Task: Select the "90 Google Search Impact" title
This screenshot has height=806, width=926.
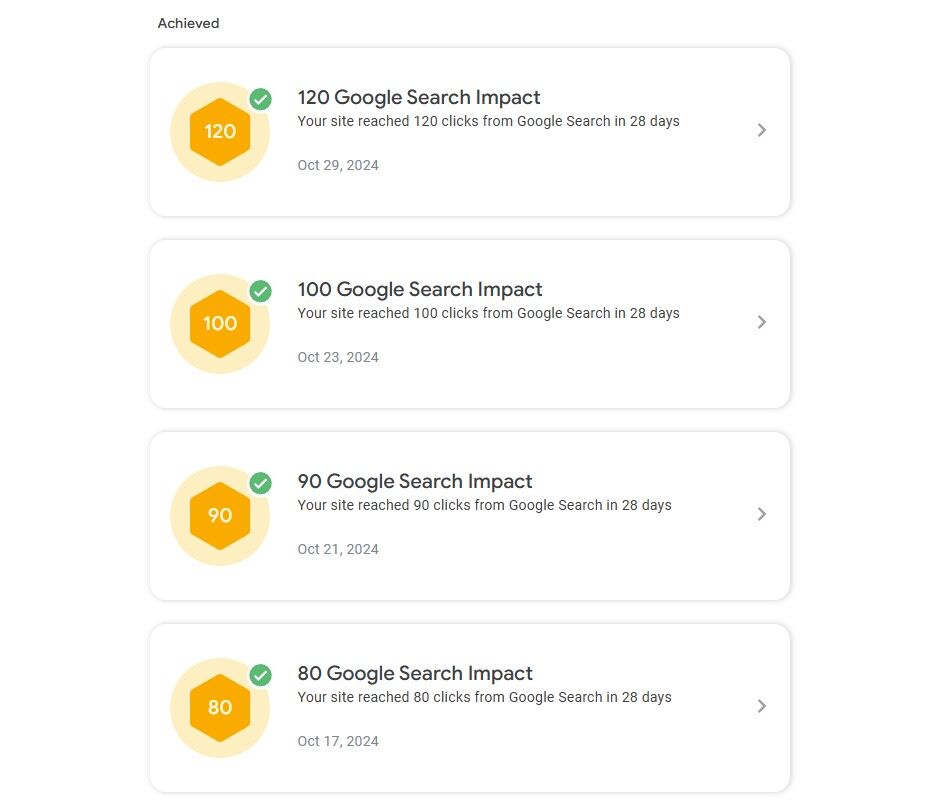Action: 415,481
